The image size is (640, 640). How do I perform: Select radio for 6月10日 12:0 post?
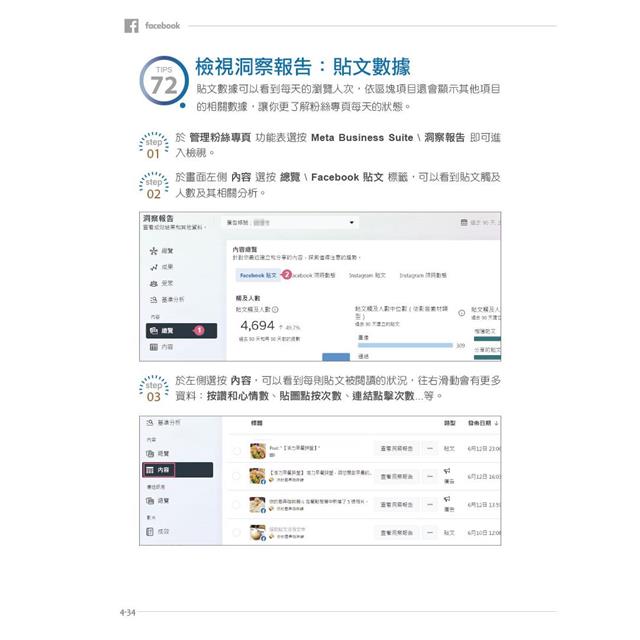(x=236, y=533)
